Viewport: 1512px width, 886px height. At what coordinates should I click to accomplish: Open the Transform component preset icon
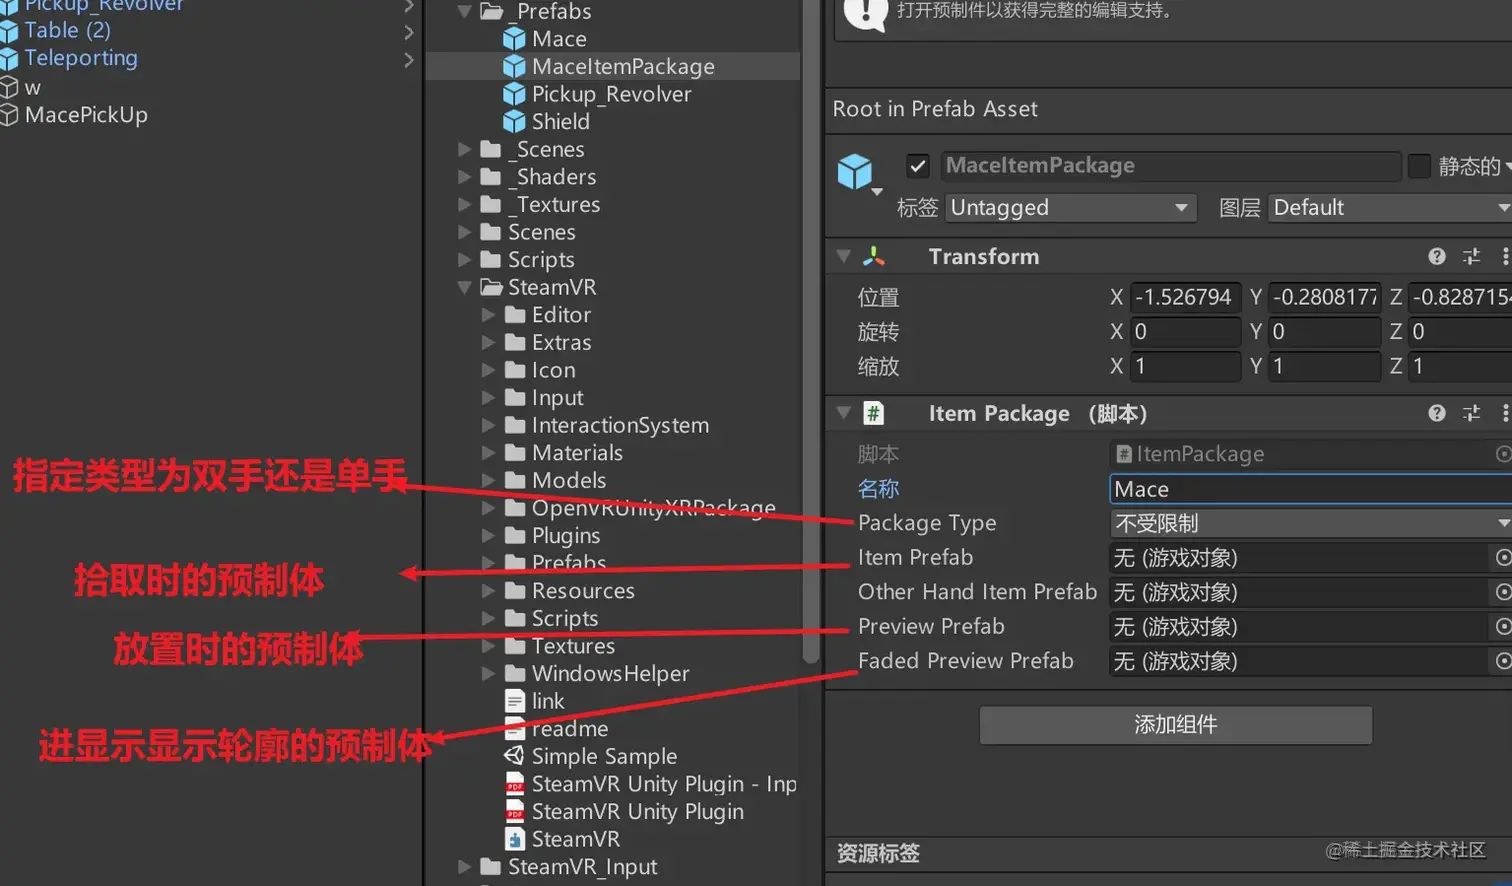pyautogui.click(x=1471, y=256)
